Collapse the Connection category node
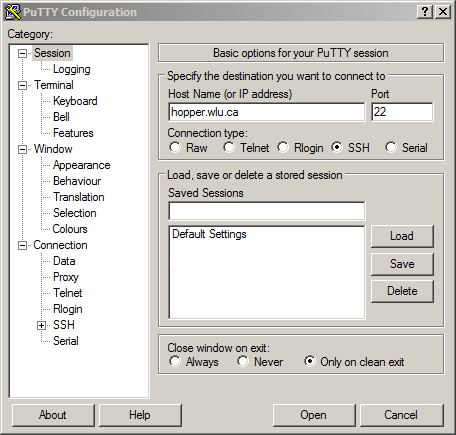456x435 pixels. (x=22, y=245)
